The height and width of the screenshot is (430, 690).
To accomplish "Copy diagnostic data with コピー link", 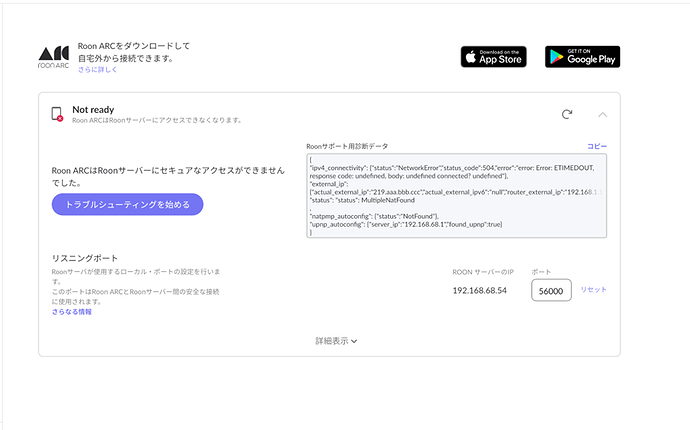I will tap(597, 146).
